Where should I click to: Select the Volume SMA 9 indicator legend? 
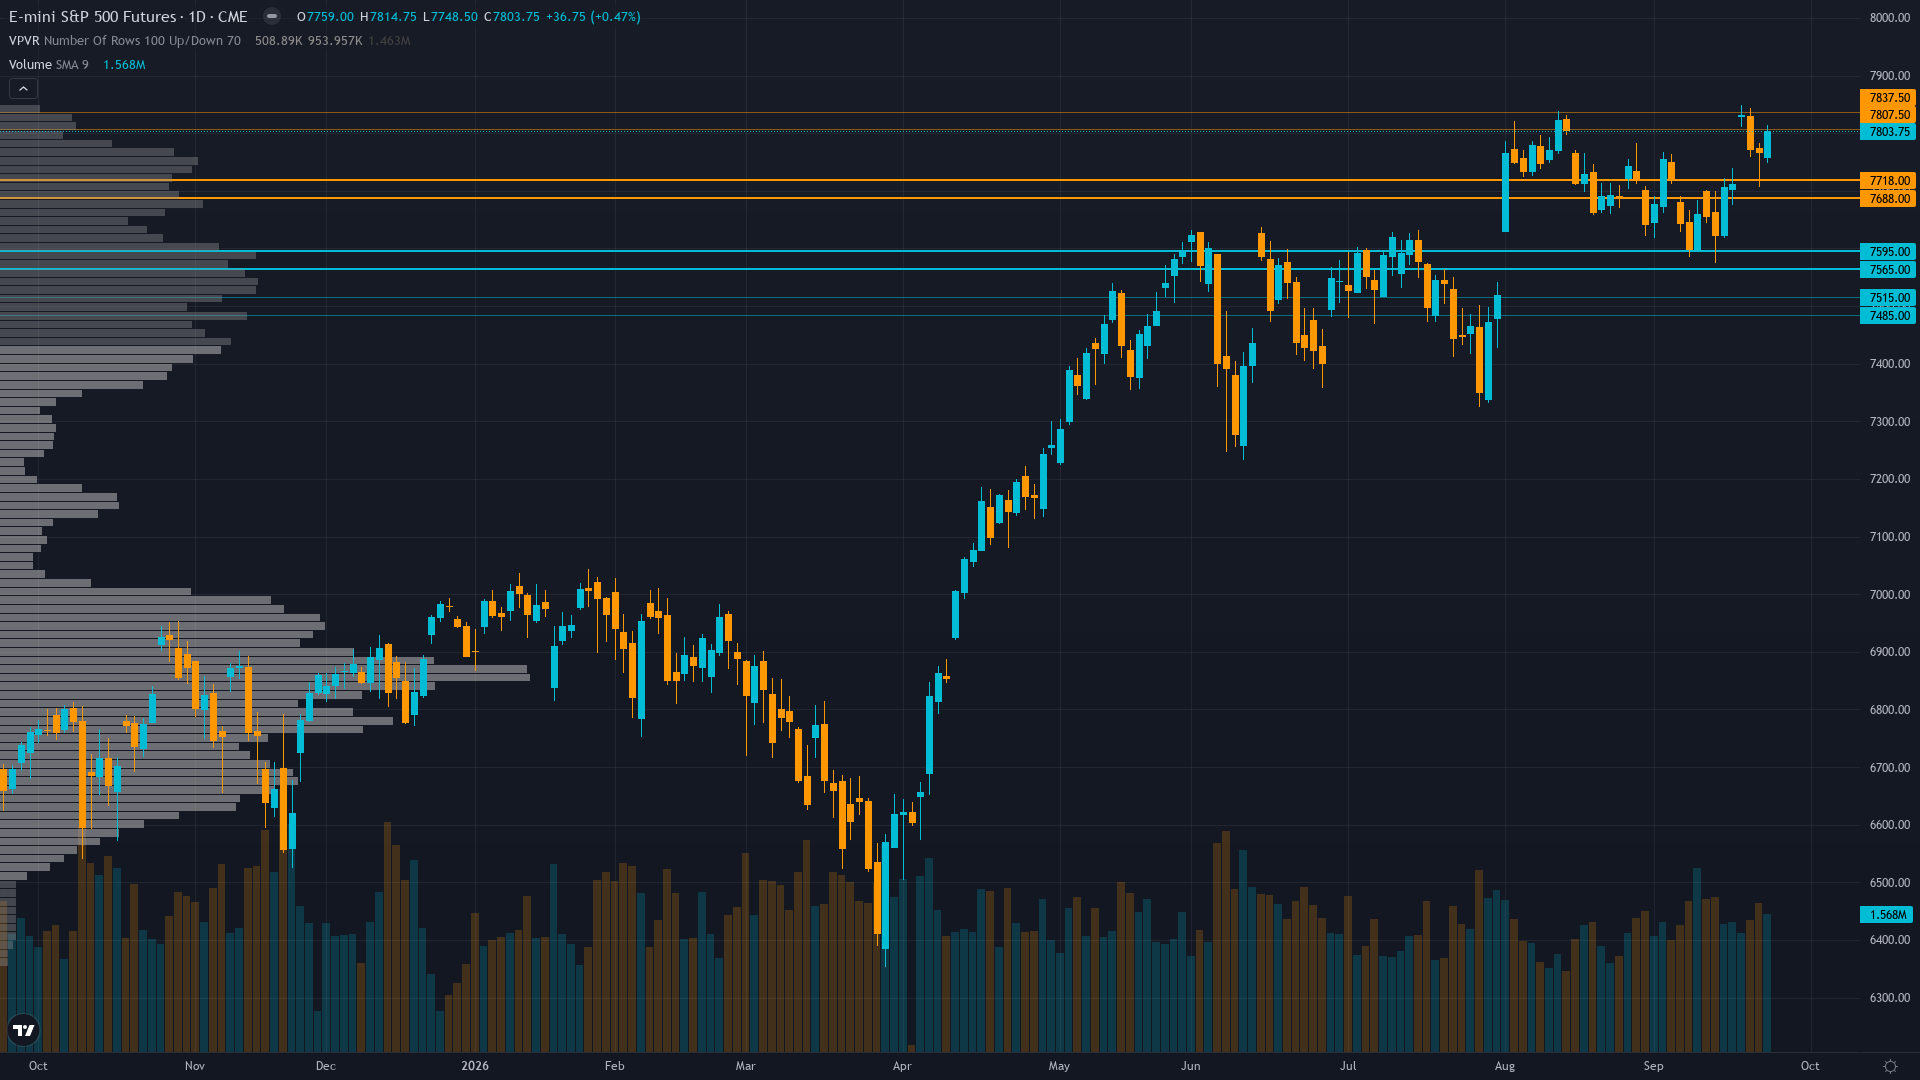coord(49,65)
